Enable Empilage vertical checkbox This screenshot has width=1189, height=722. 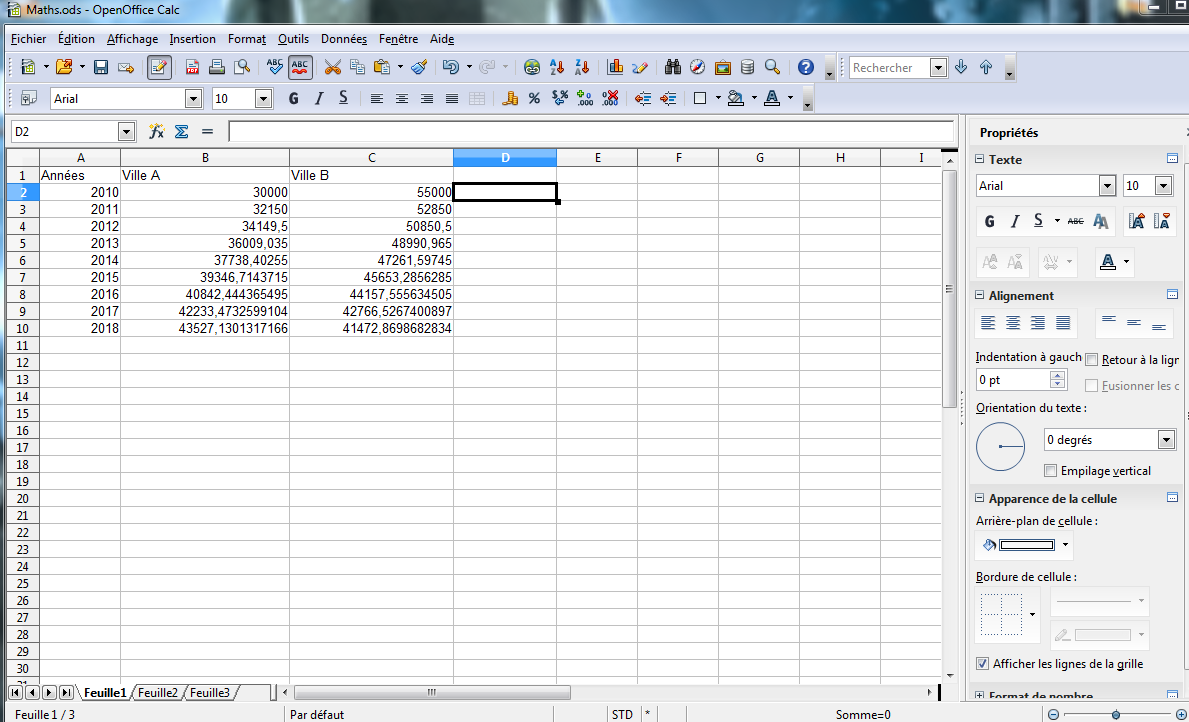coord(1050,471)
